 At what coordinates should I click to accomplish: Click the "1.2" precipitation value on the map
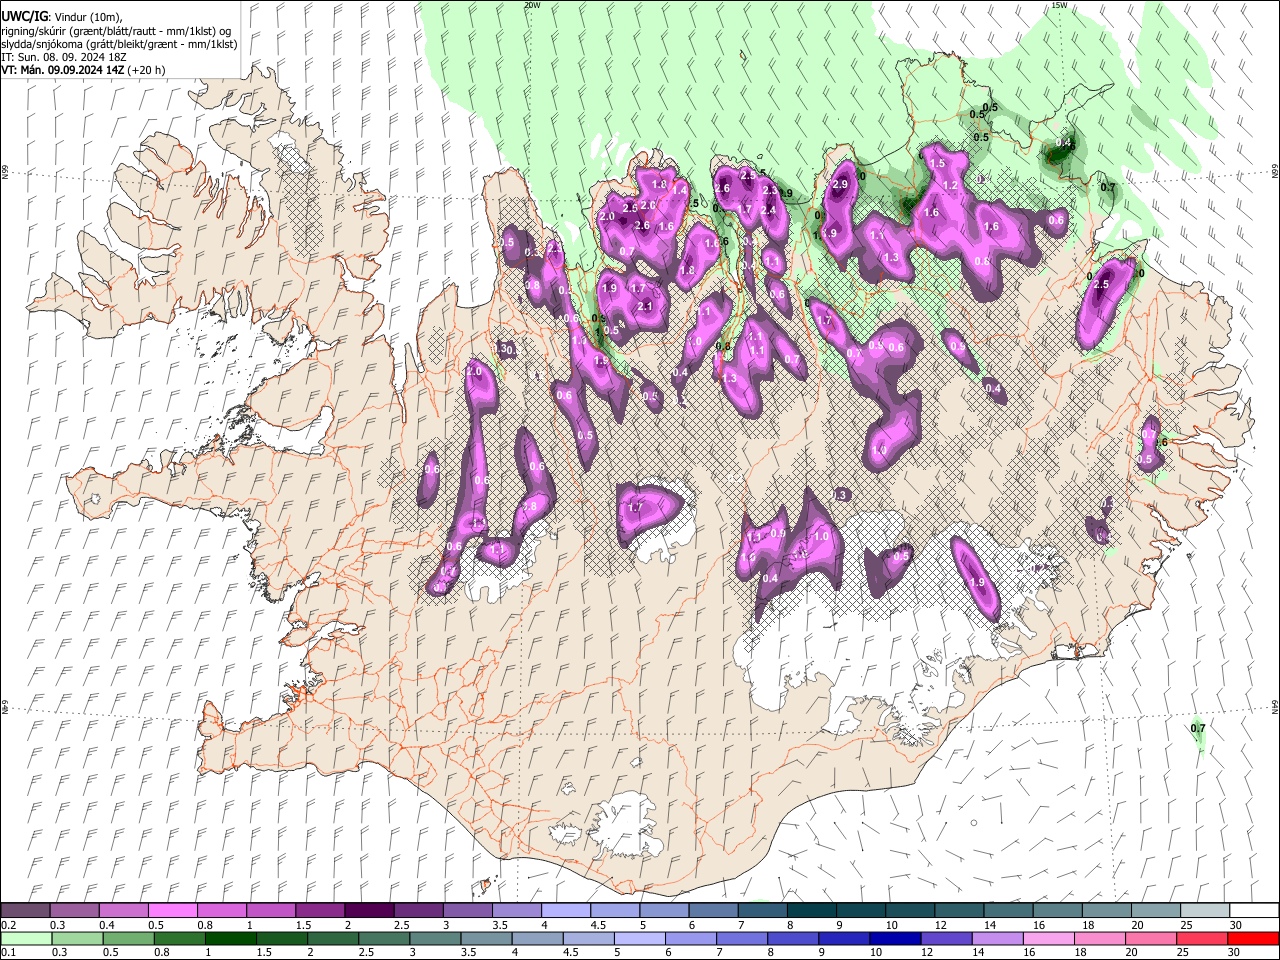(951, 185)
